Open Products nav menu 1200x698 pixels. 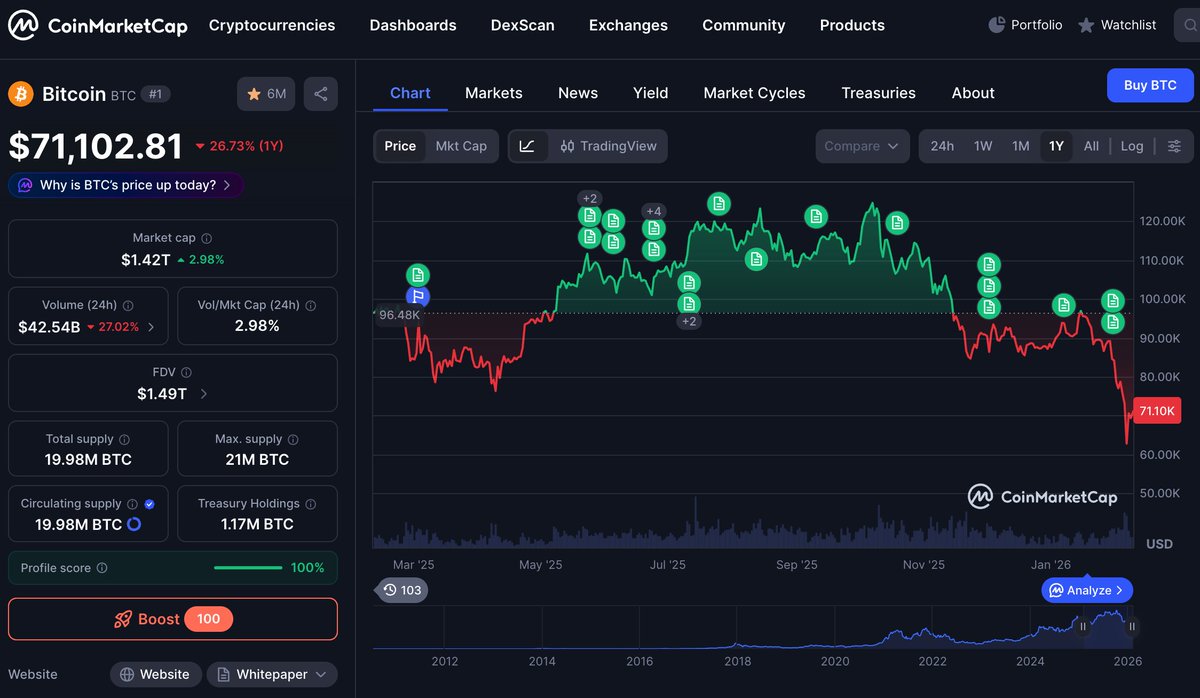[852, 26]
